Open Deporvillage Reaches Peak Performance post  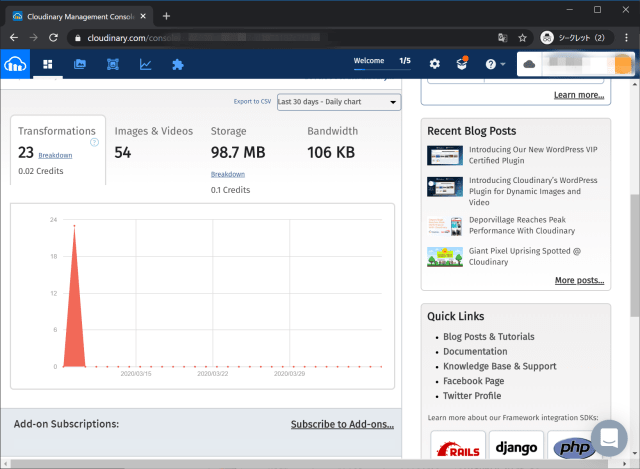pyautogui.click(x=522, y=225)
